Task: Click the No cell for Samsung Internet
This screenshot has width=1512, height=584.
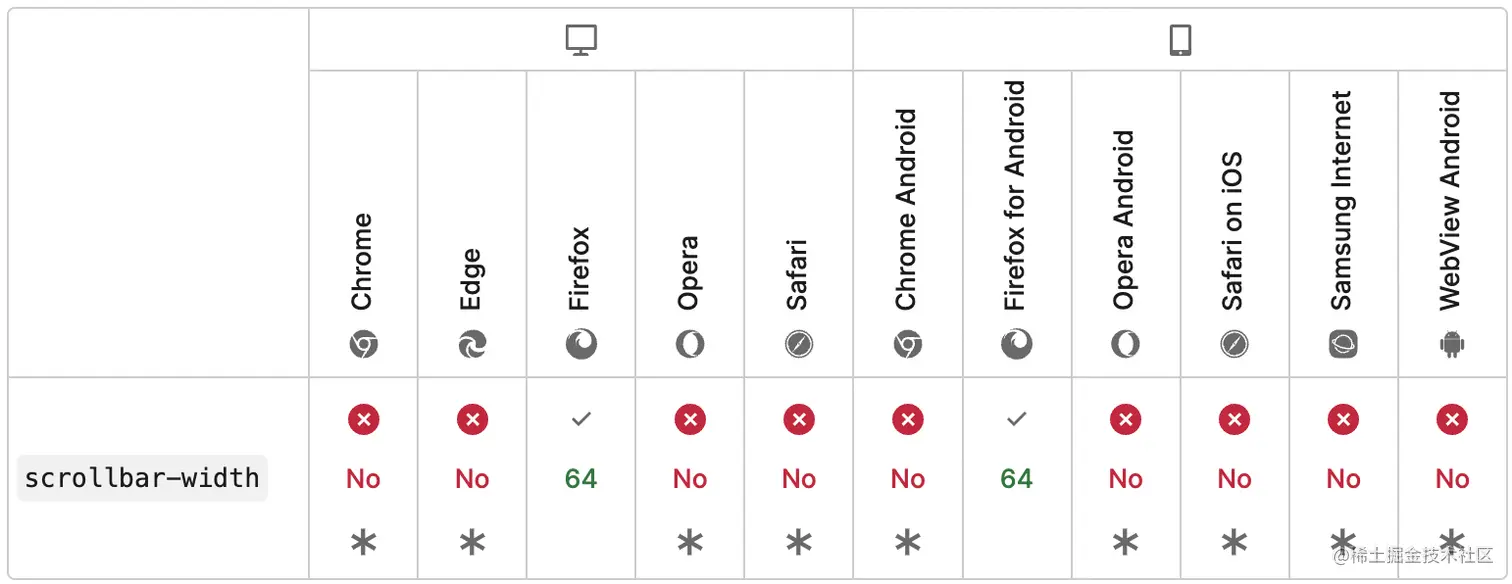Action: click(x=1343, y=479)
